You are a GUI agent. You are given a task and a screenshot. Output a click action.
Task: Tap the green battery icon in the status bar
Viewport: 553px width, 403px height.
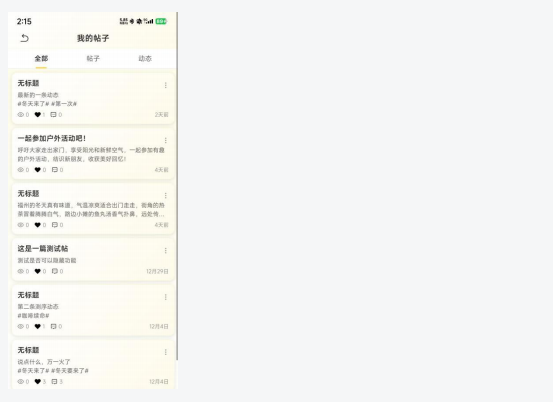(161, 21)
